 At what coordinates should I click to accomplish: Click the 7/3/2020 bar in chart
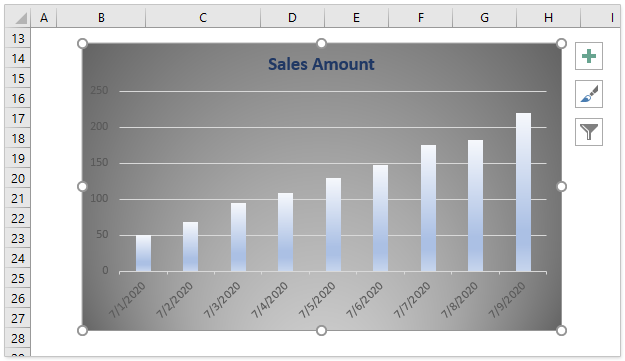(x=238, y=237)
